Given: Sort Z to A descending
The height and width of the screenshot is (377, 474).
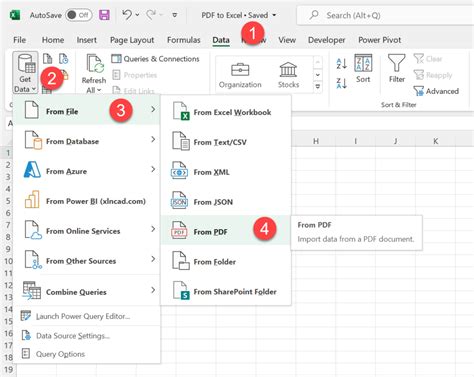Looking at the screenshot, I should [x=342, y=83].
